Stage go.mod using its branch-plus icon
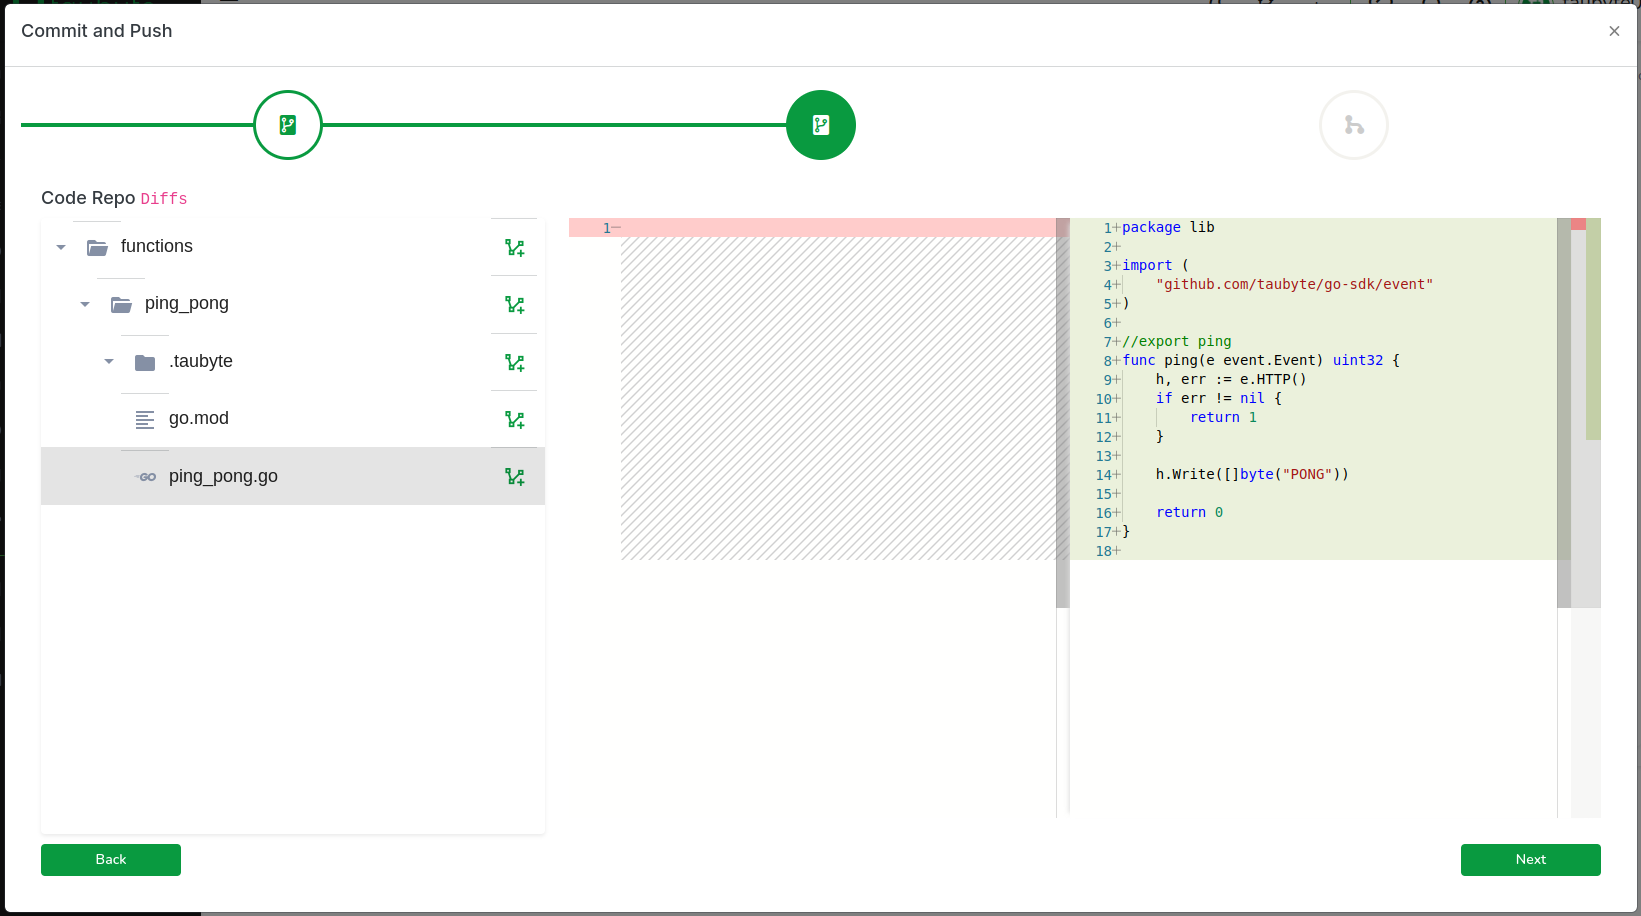 (515, 420)
